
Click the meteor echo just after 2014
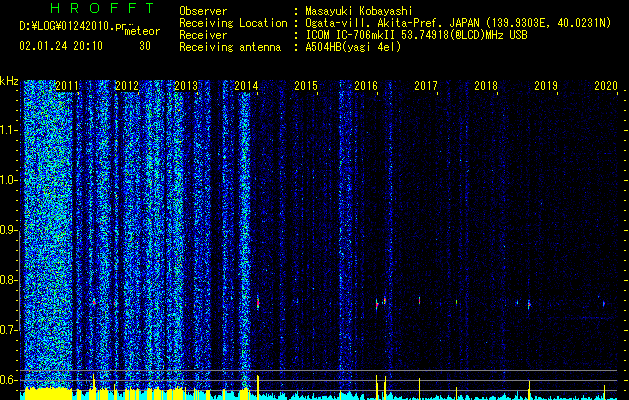(258, 302)
